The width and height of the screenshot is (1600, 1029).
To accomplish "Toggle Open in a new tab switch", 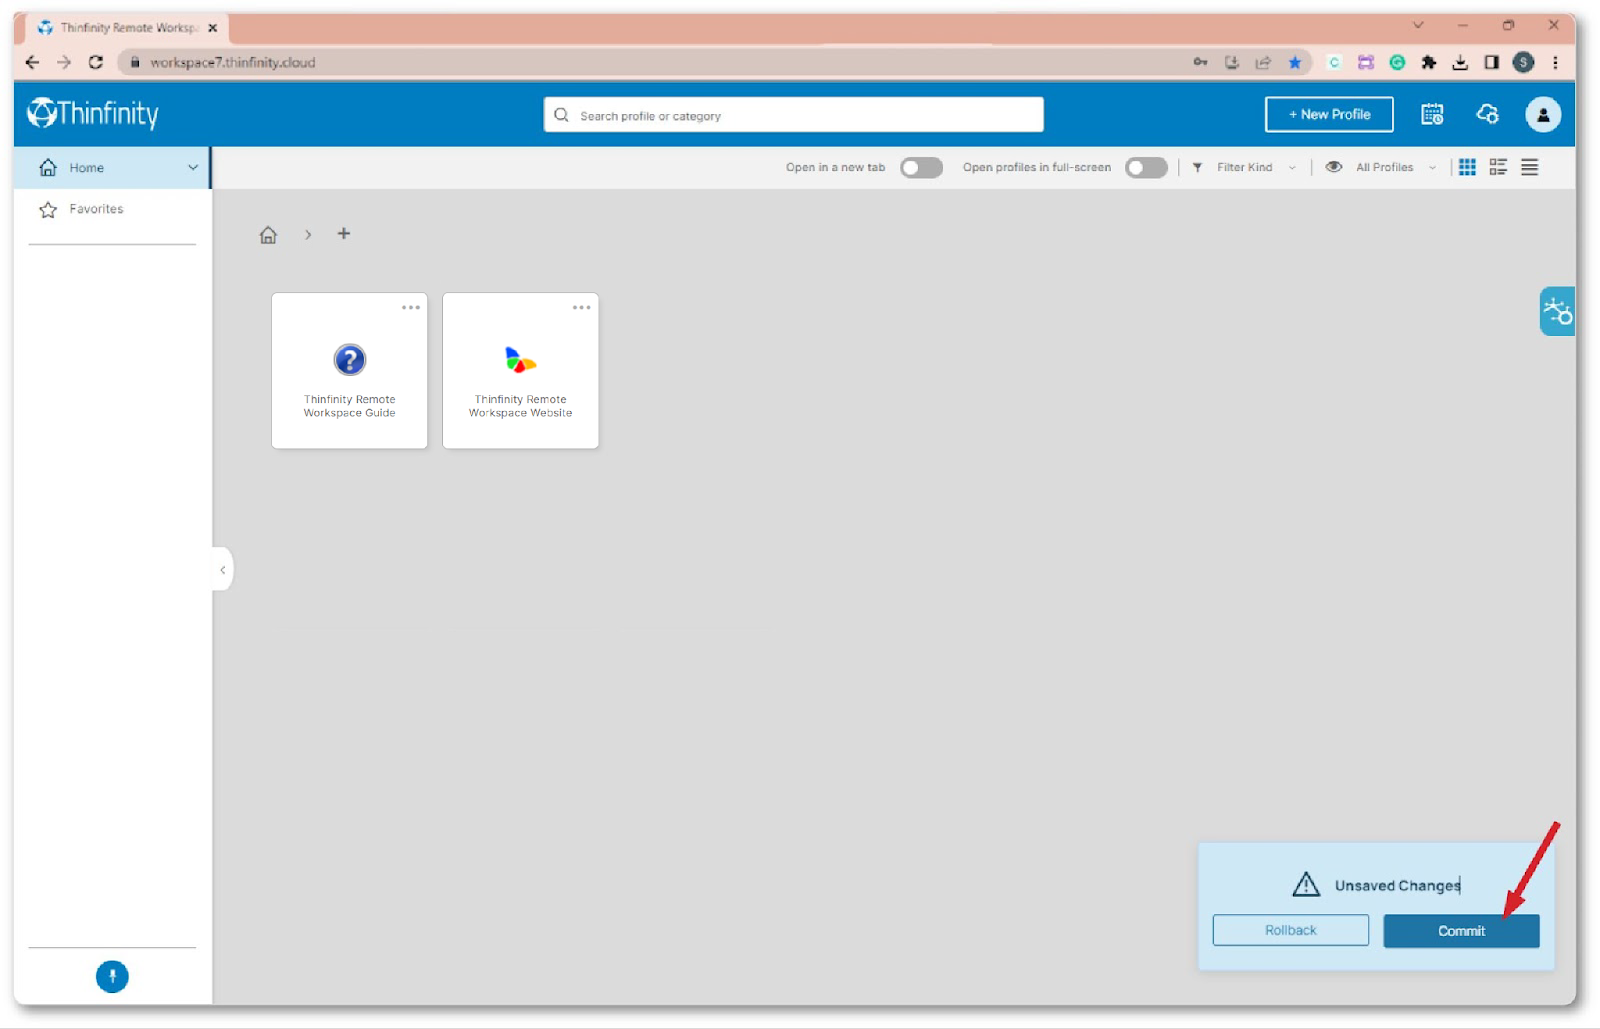I will [x=921, y=168].
